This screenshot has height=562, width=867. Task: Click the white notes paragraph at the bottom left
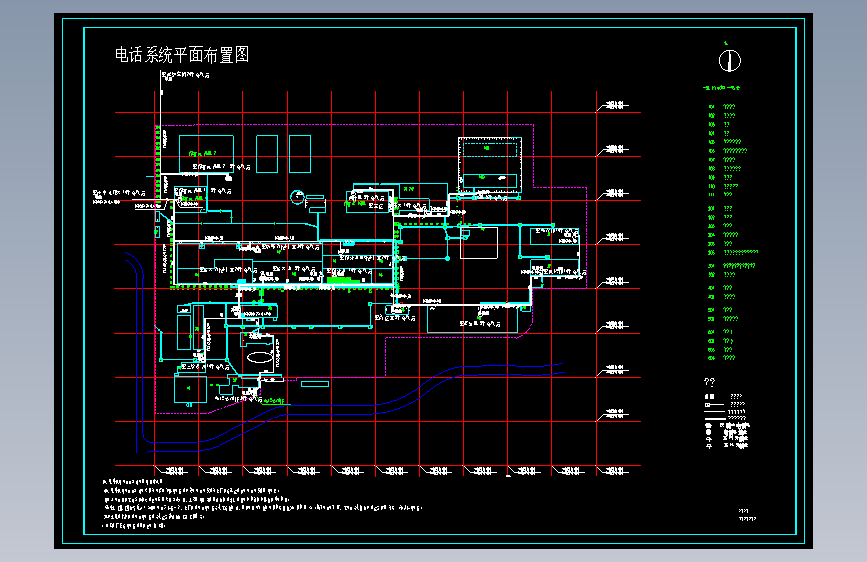pyautogui.click(x=263, y=503)
